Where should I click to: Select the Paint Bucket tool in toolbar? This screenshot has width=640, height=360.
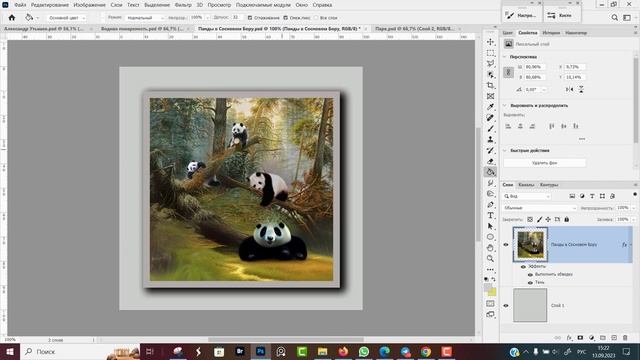490,172
